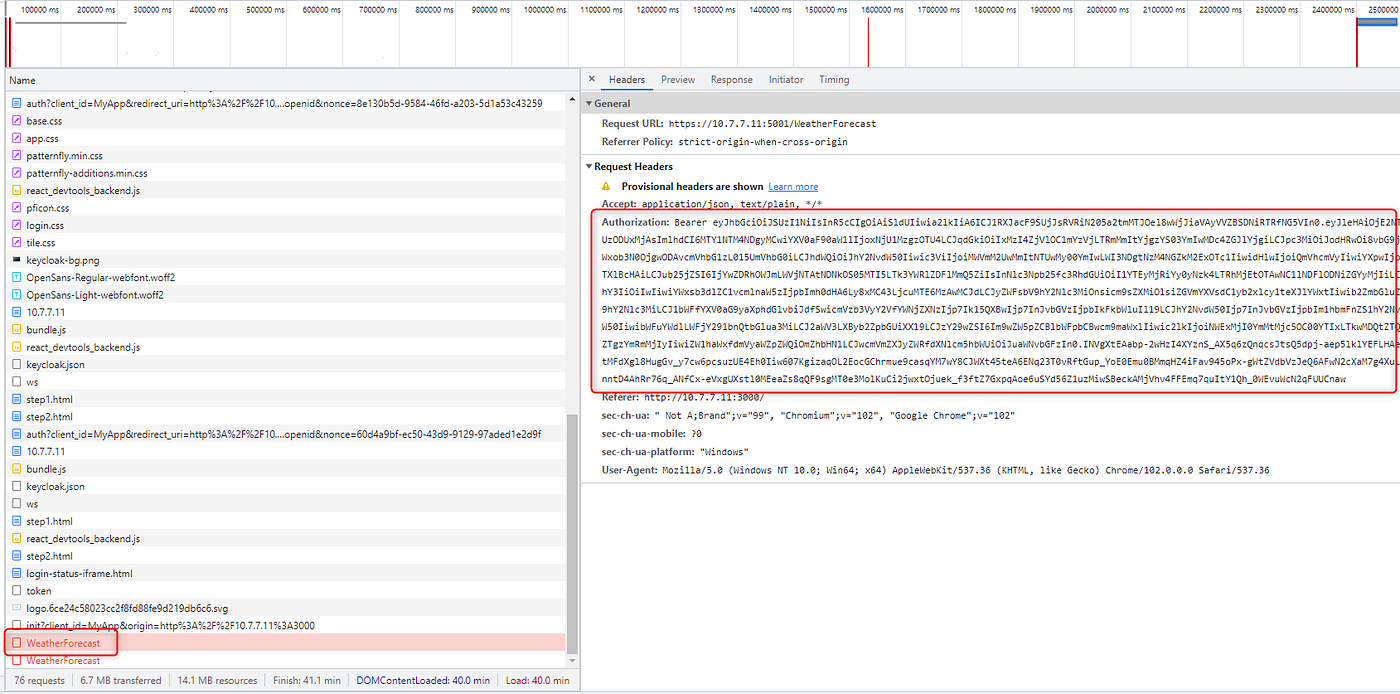Open the Timing tab

(834, 80)
